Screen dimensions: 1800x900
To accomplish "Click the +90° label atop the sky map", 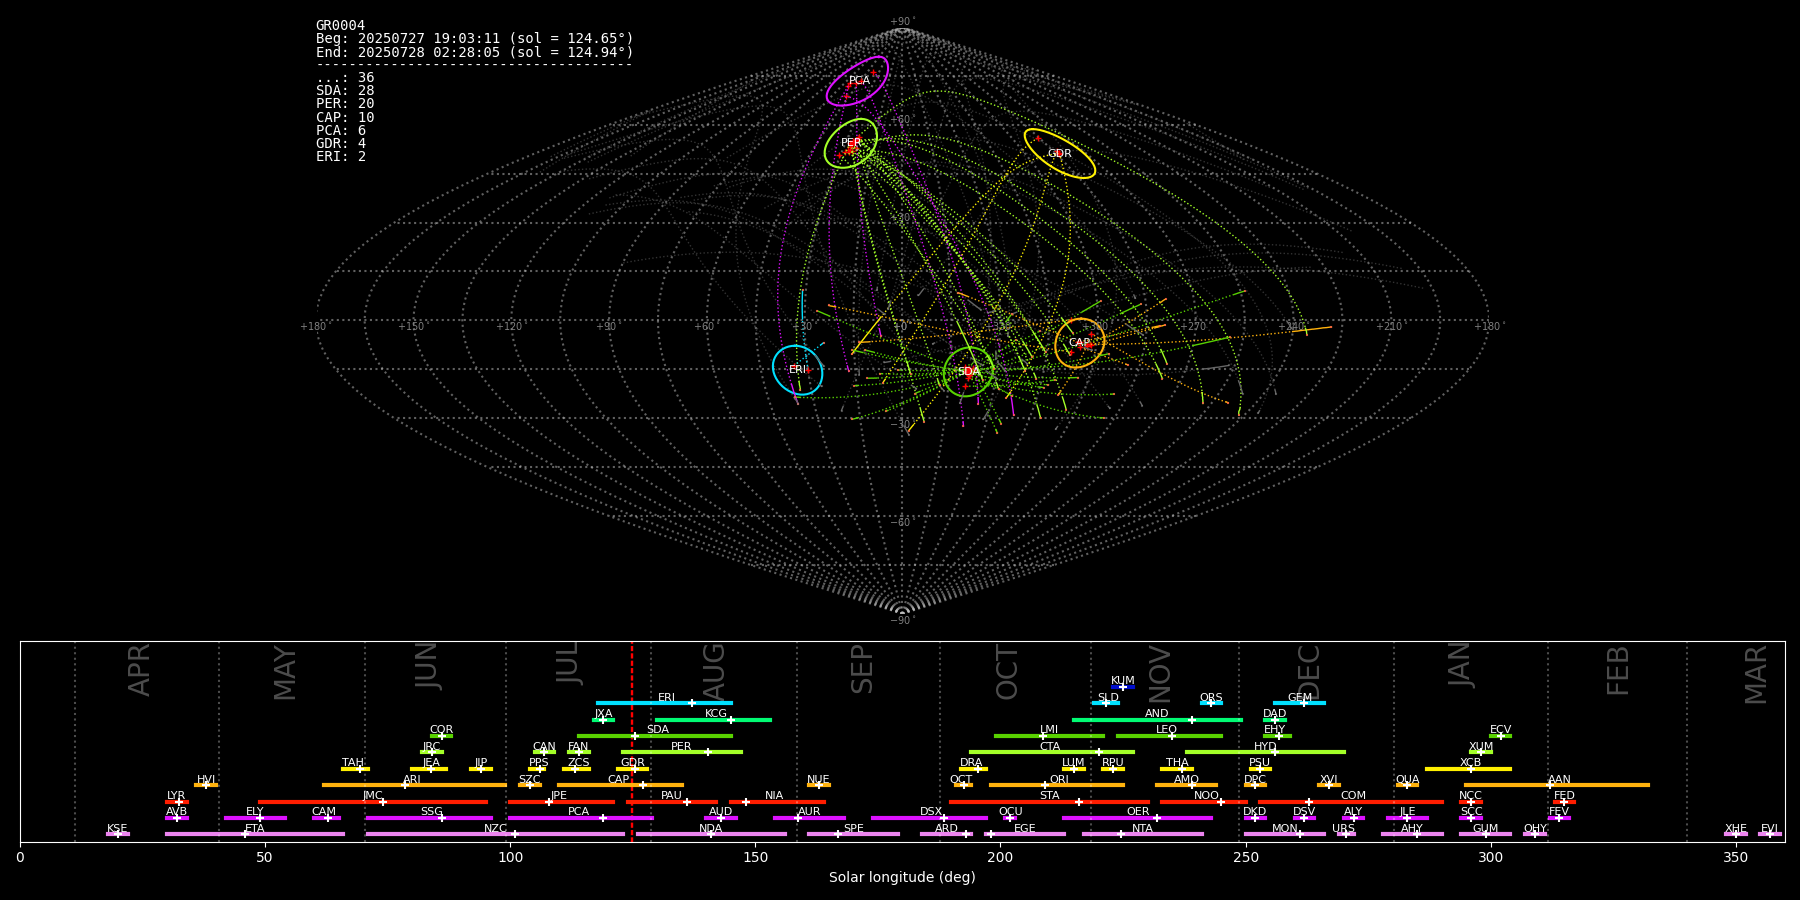I will pyautogui.click(x=902, y=22).
